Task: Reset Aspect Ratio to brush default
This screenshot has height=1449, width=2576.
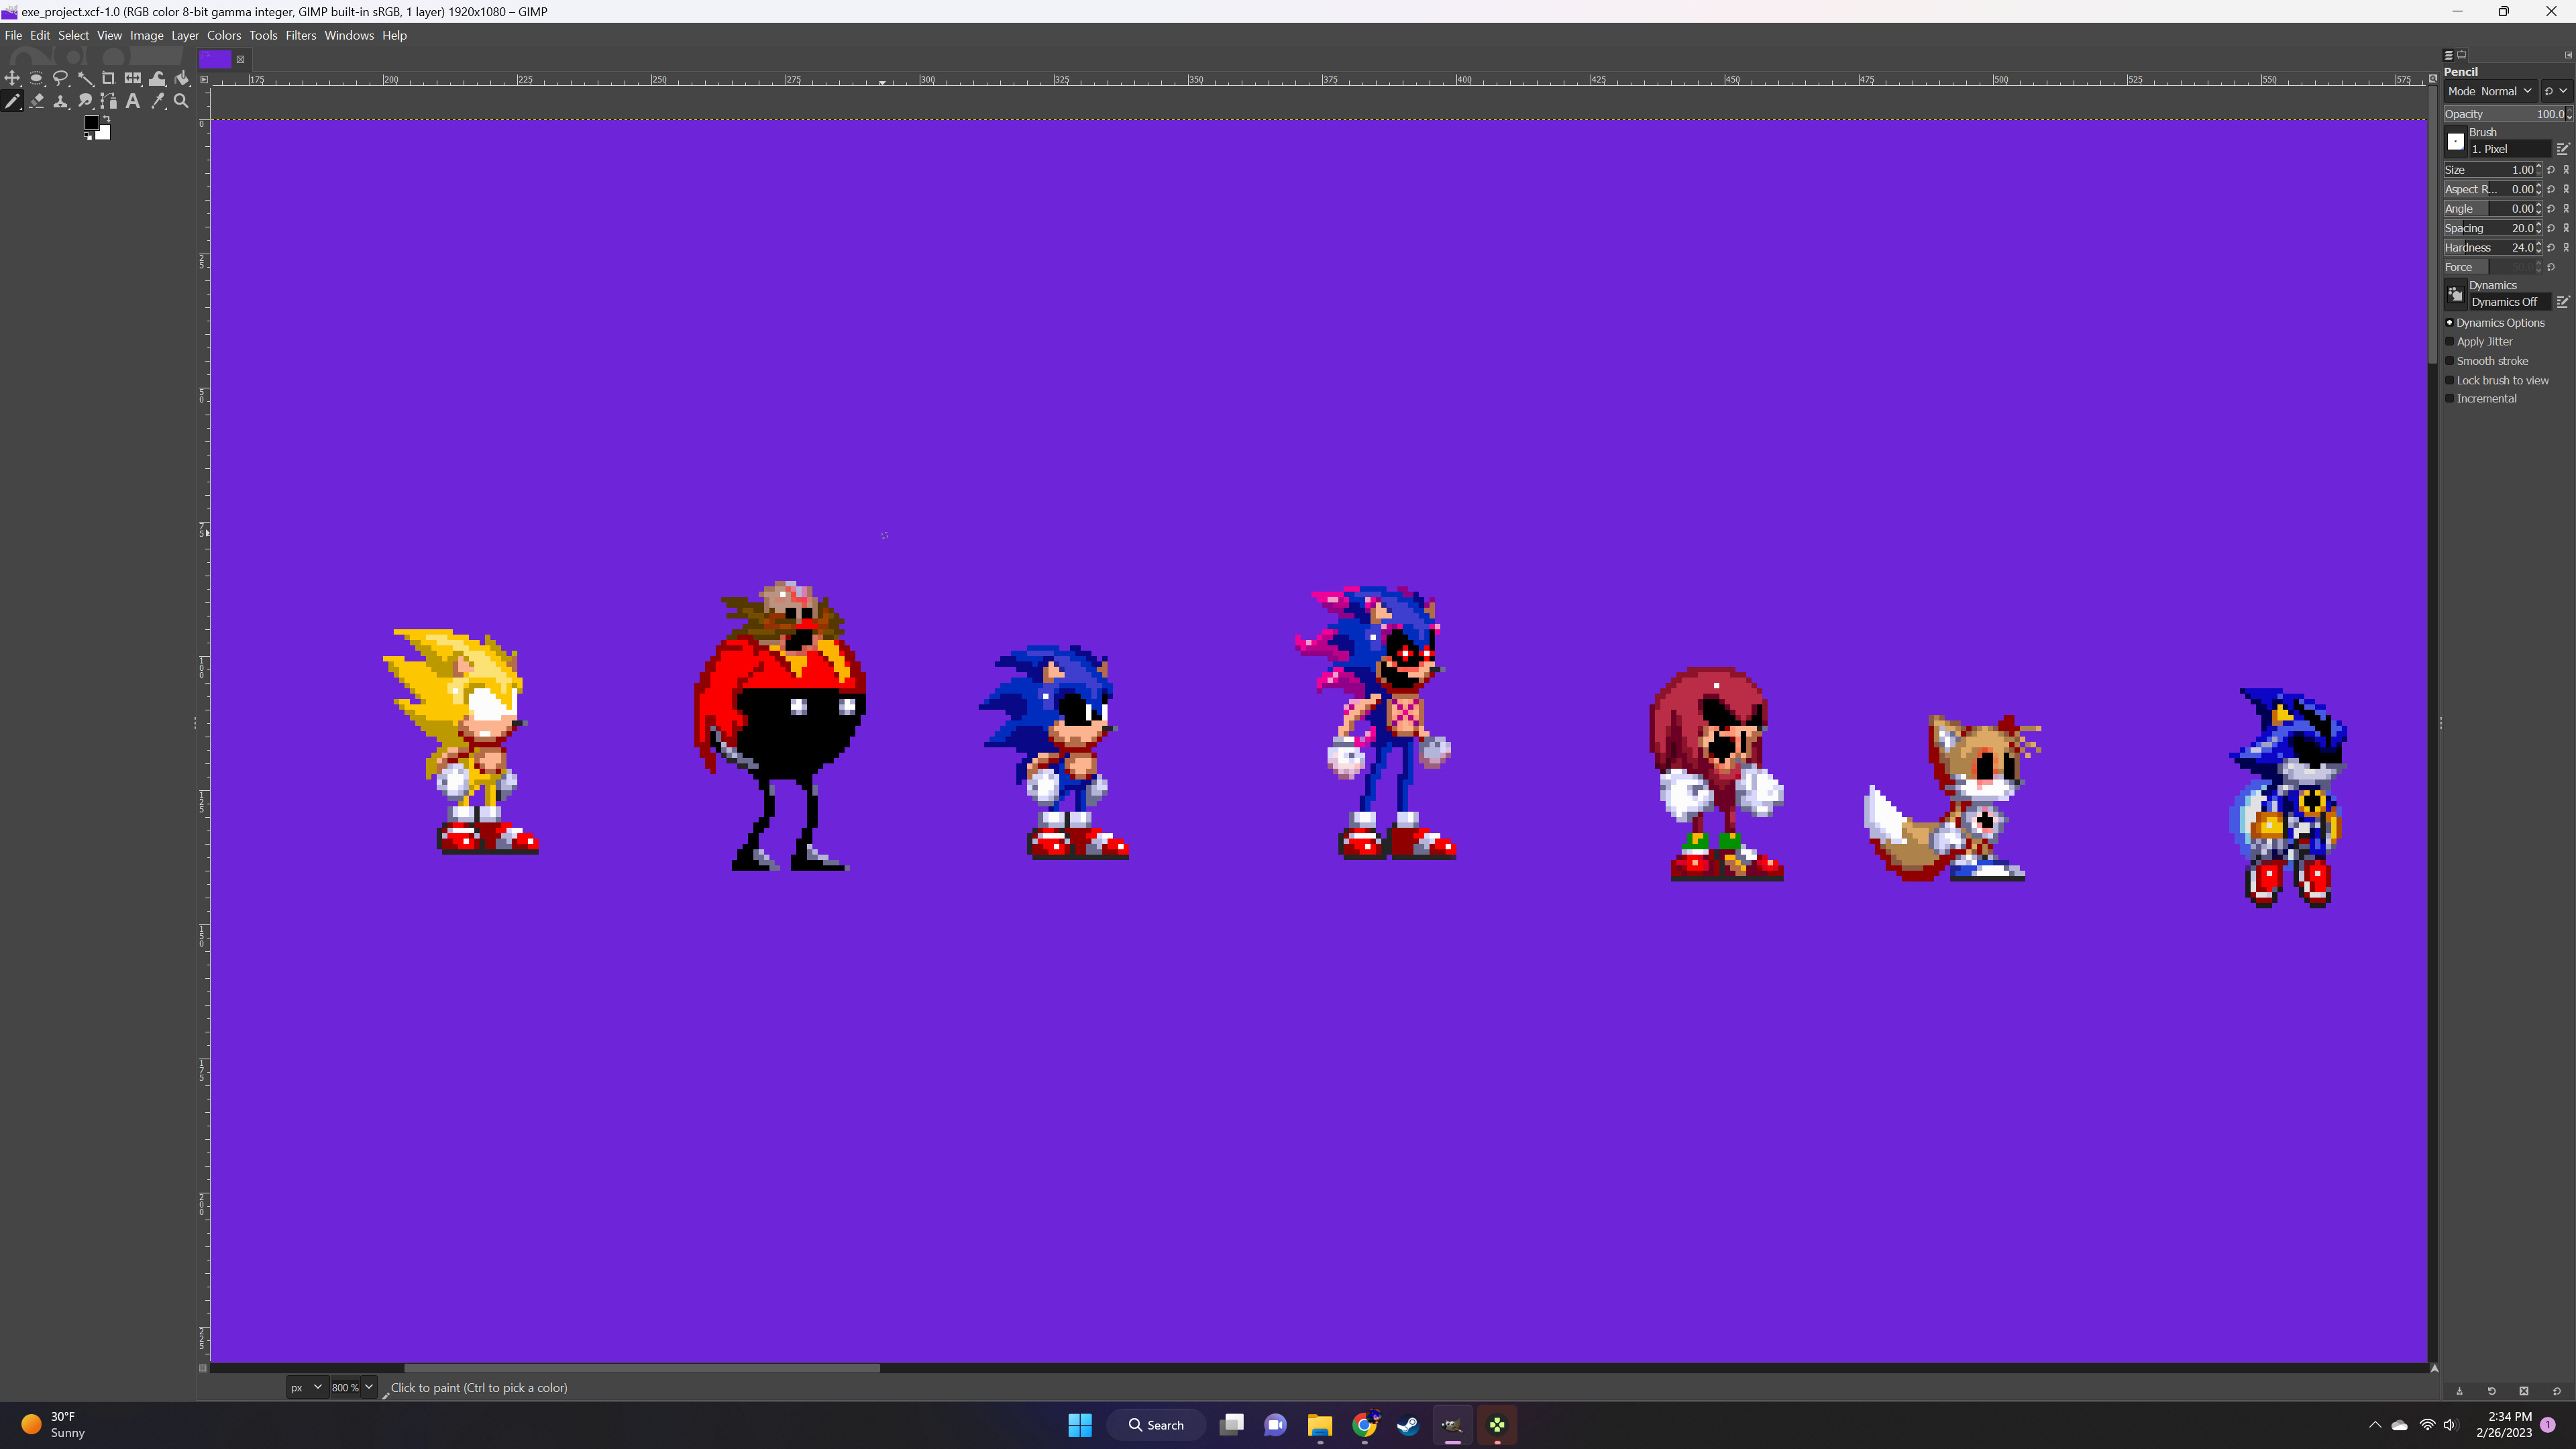Action: pos(2551,189)
